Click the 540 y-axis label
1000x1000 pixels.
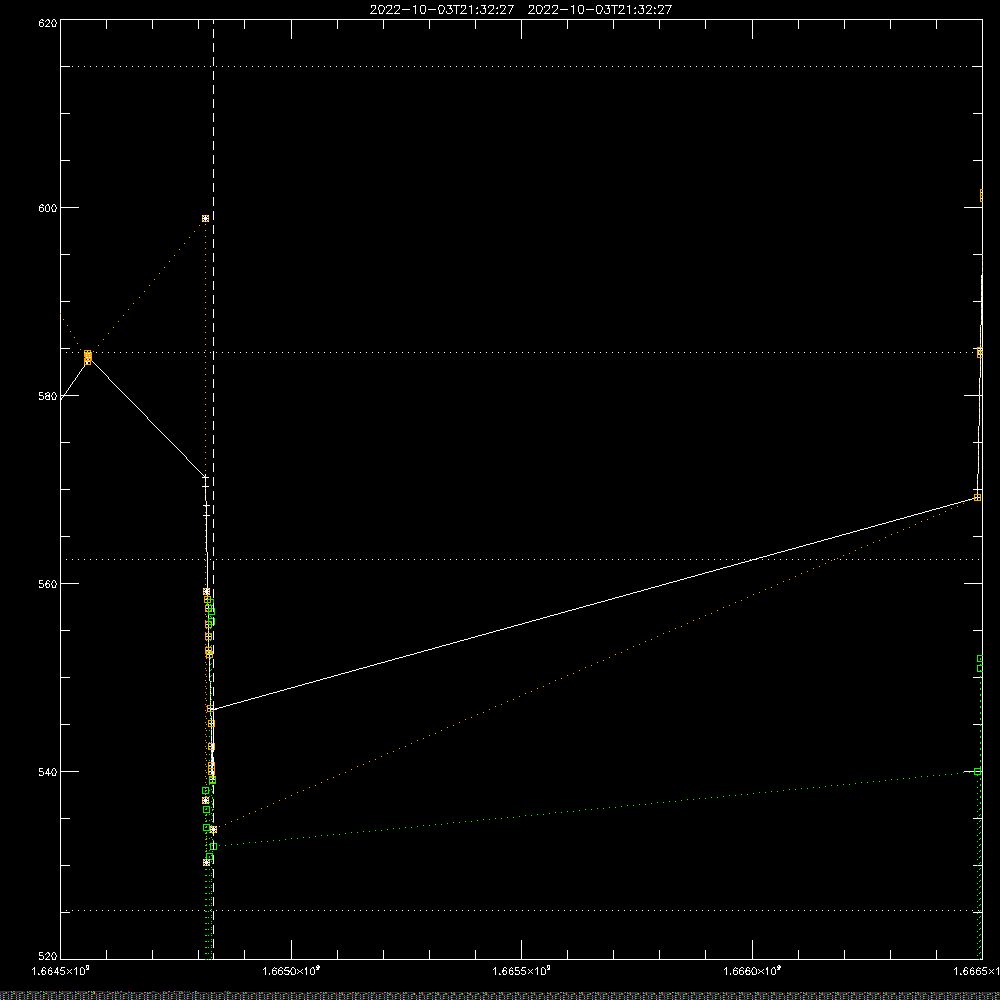48,772
